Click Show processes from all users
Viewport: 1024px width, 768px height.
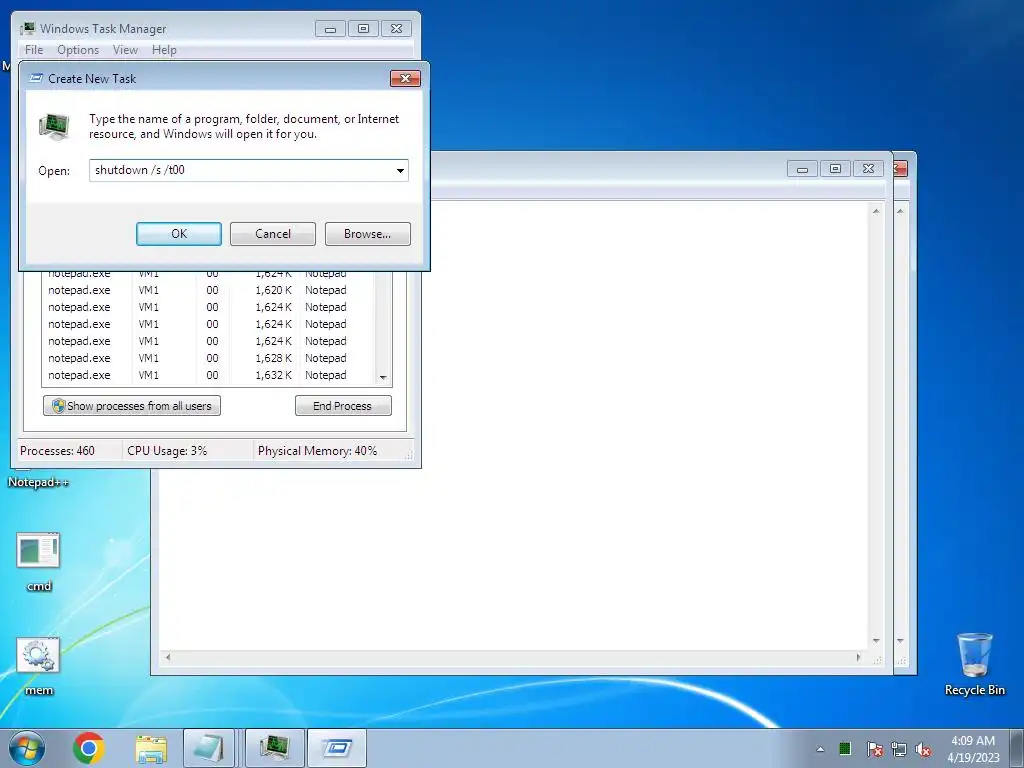coord(132,406)
